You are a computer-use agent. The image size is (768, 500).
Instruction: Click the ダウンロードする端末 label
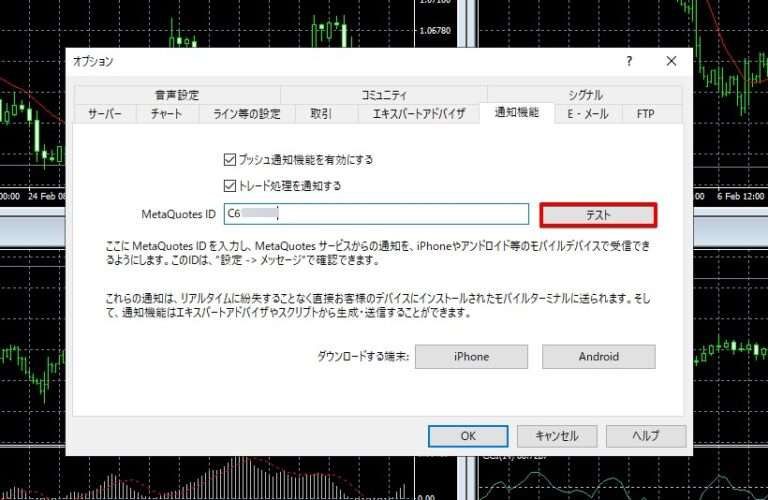(362, 357)
